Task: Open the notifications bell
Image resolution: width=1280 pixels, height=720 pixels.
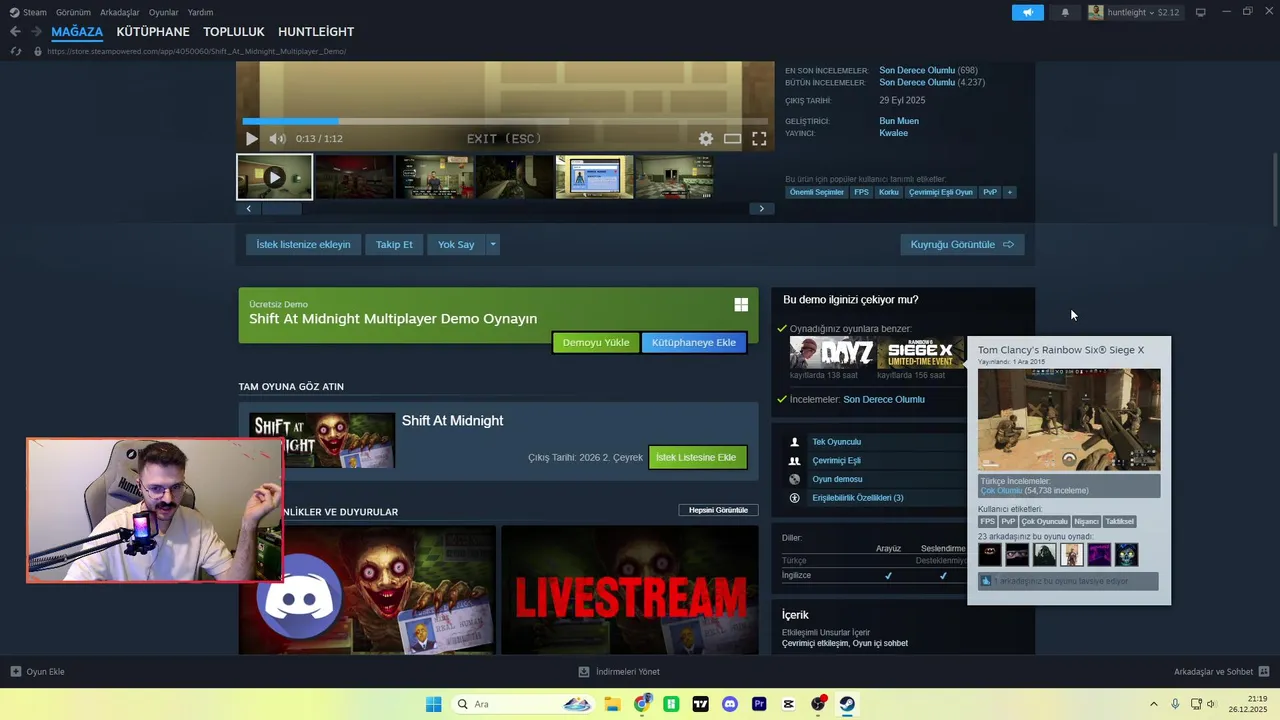Action: pos(1065,12)
